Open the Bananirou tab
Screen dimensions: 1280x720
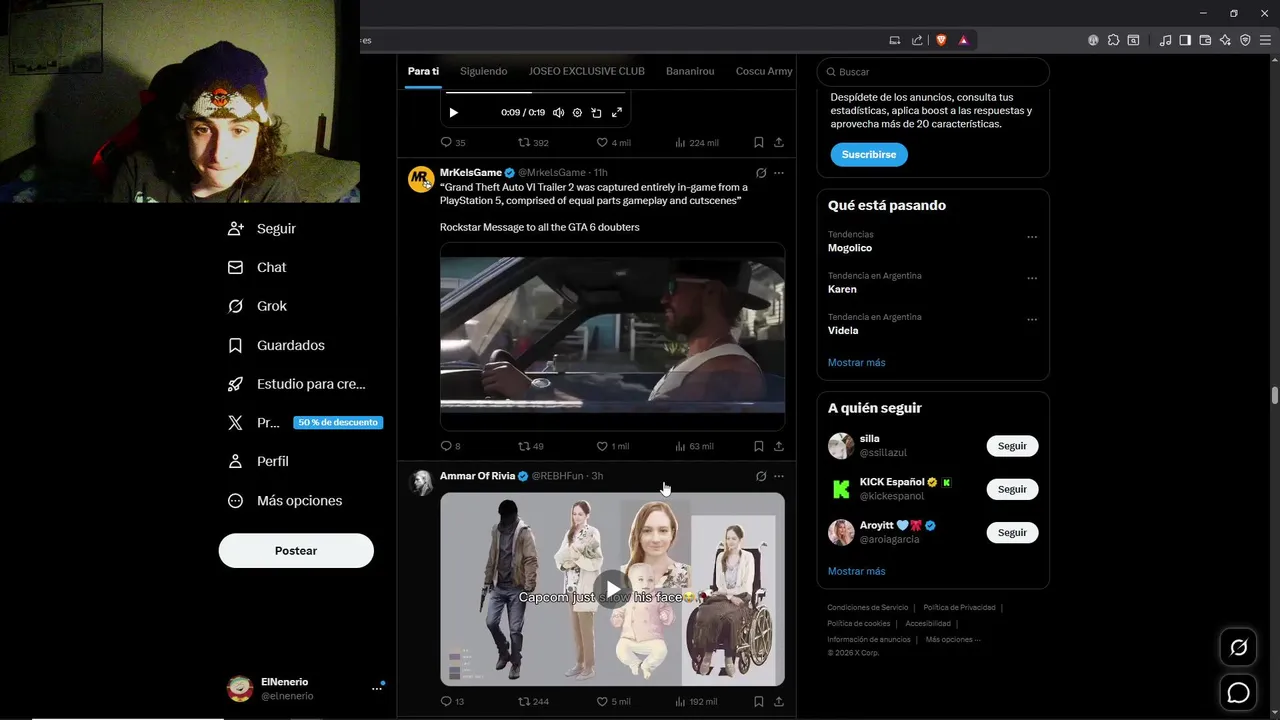coord(690,71)
